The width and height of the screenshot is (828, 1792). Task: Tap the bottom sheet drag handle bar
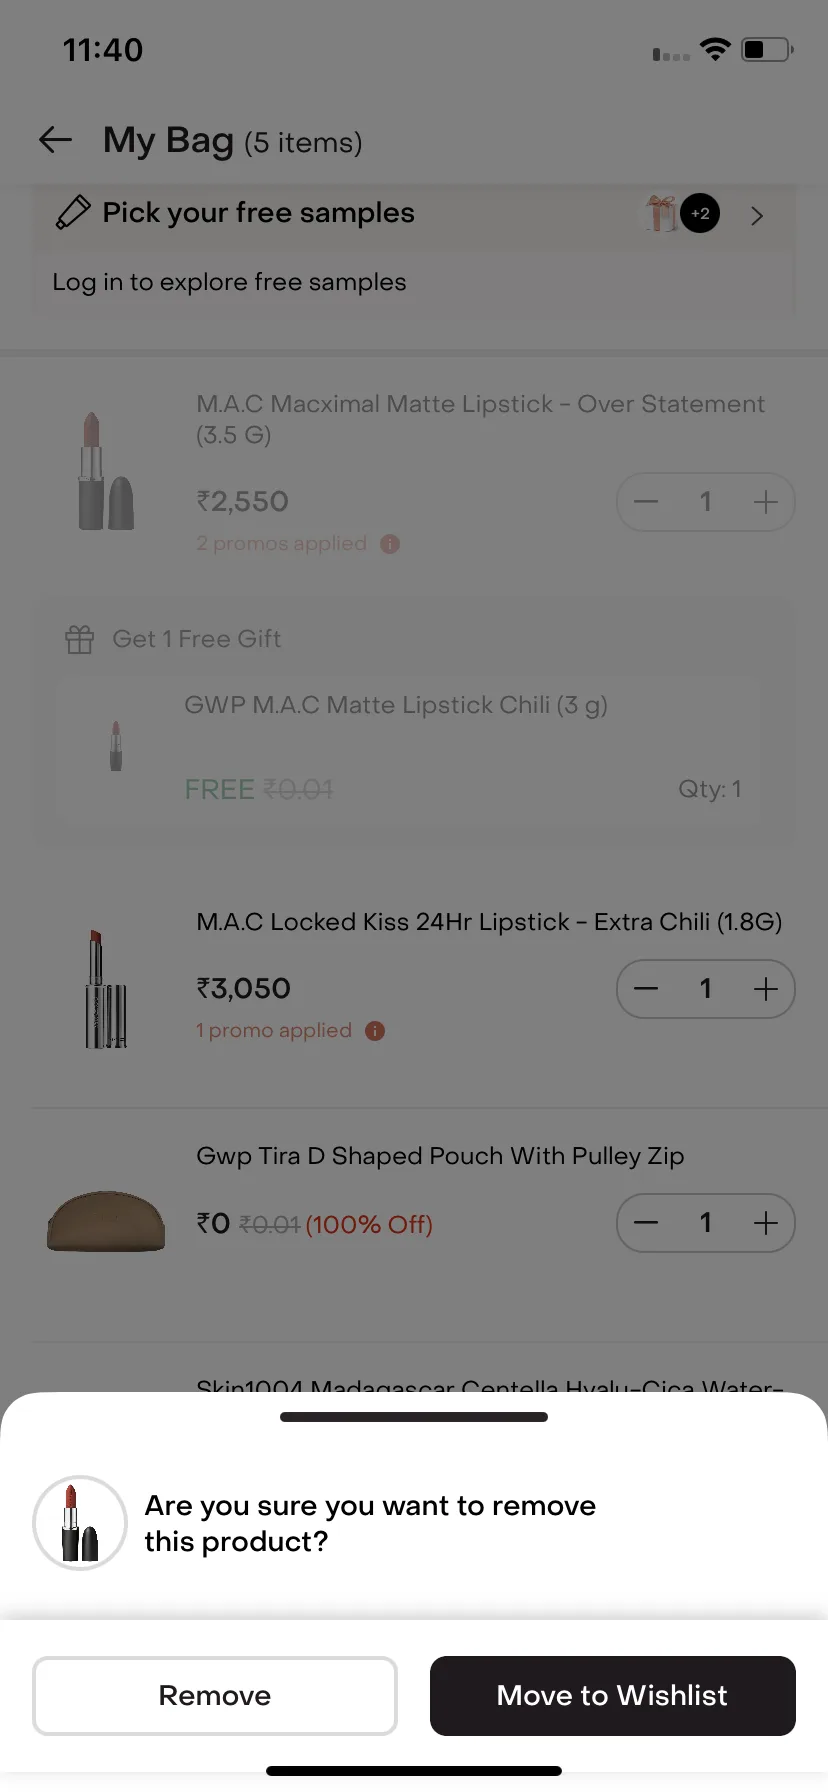[414, 1417]
